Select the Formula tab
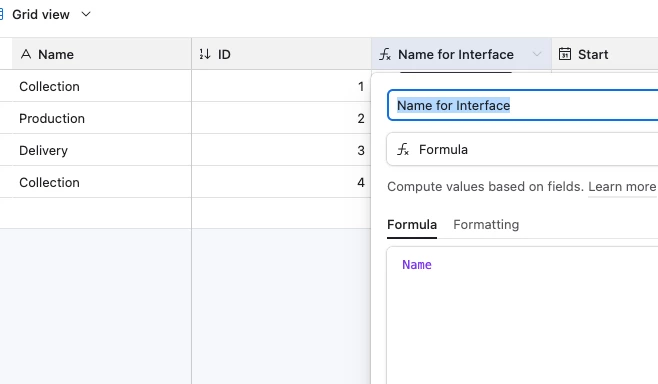Screen dimensions: 658x384 [412, 225]
